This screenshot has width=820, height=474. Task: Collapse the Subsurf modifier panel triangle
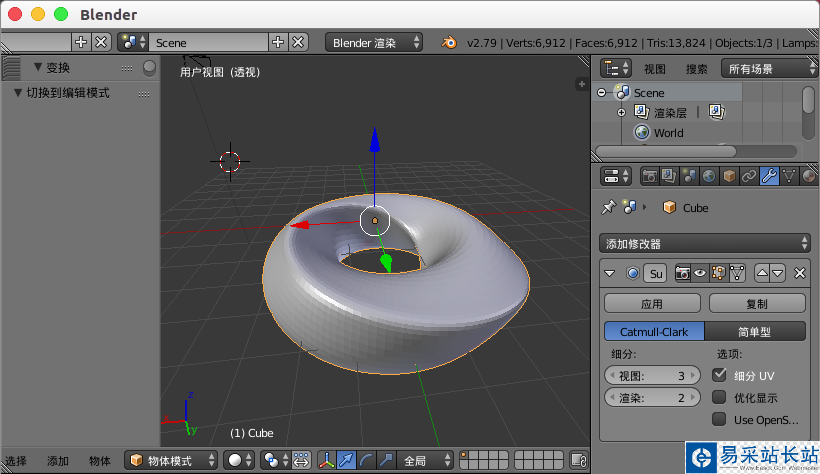[x=610, y=273]
